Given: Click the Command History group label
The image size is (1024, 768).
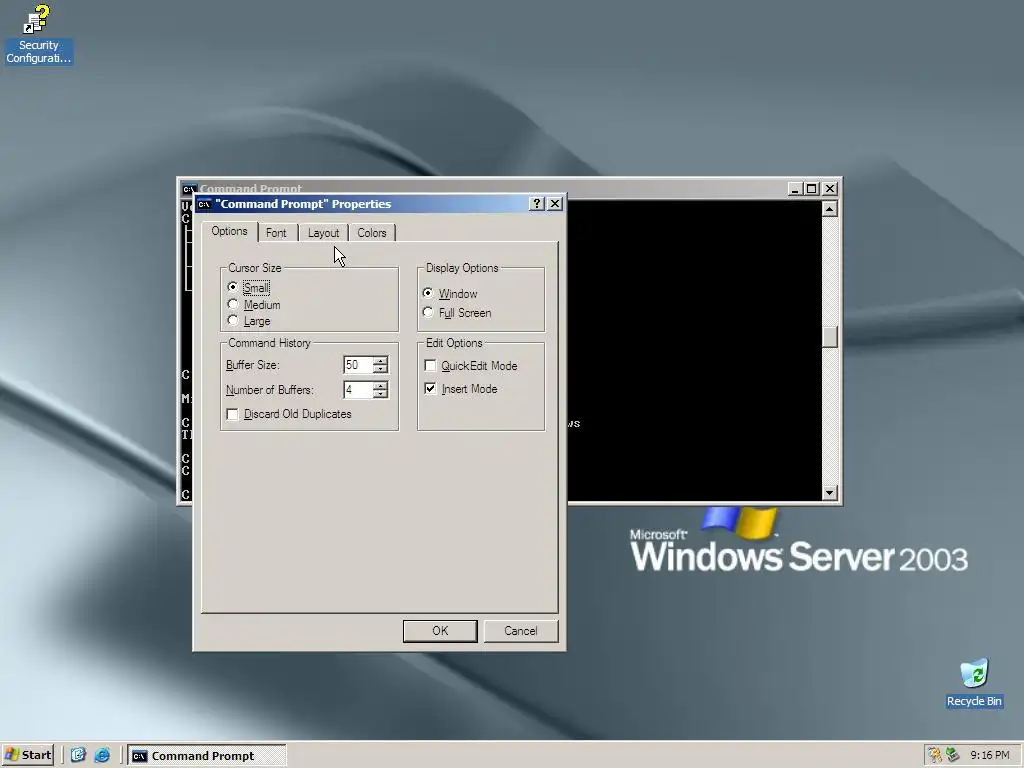Looking at the screenshot, I should [x=269, y=343].
